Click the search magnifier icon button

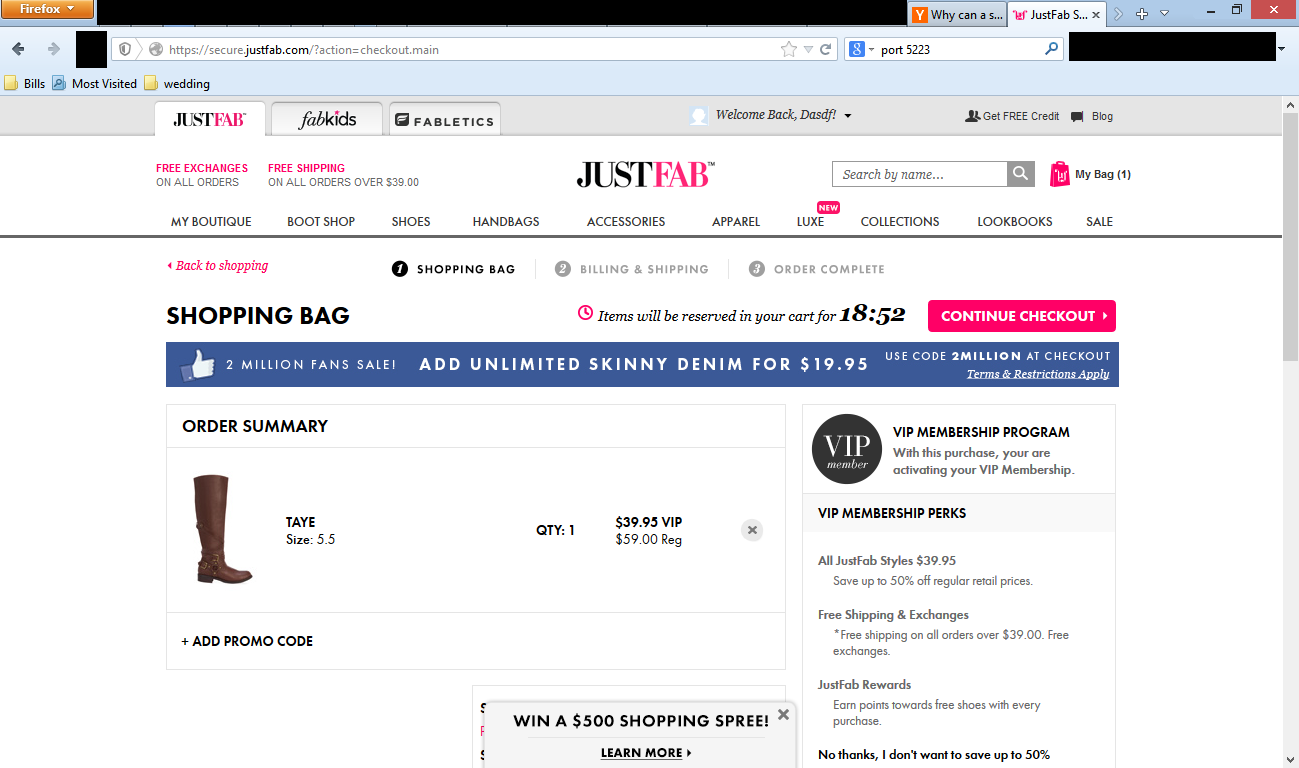(1020, 174)
